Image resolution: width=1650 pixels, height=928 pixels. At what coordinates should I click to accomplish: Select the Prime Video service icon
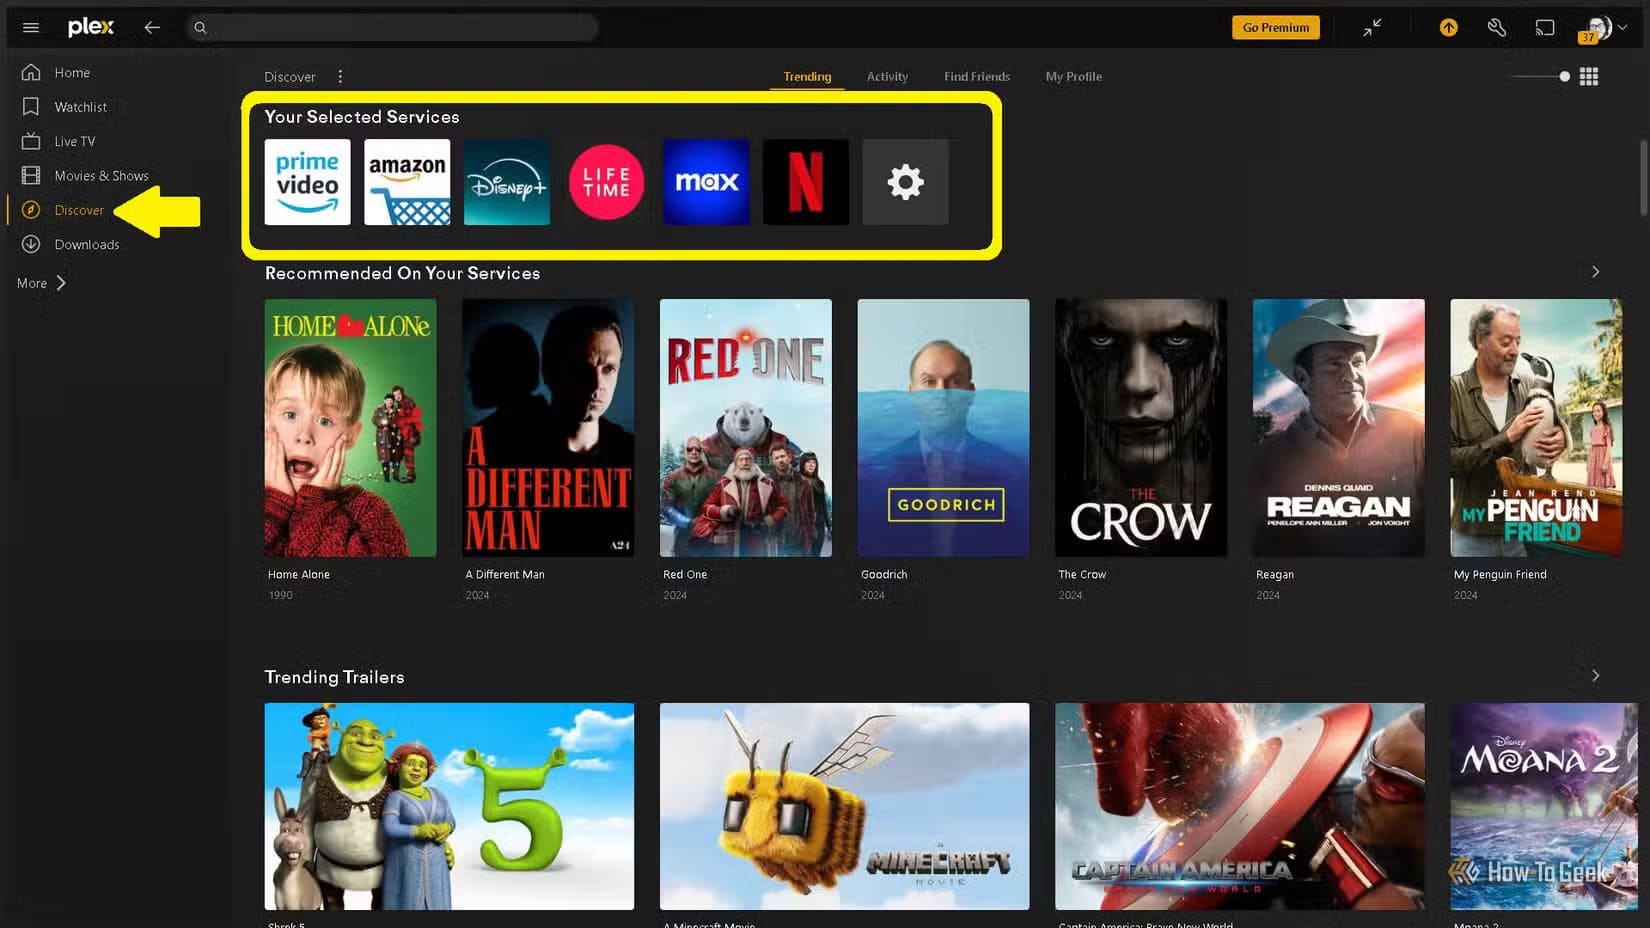point(307,182)
